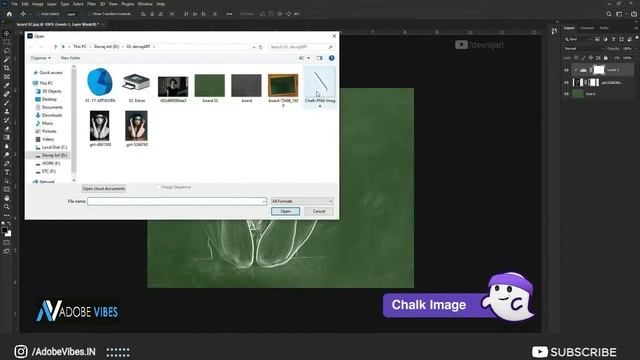Select the Pen tool

7,163
